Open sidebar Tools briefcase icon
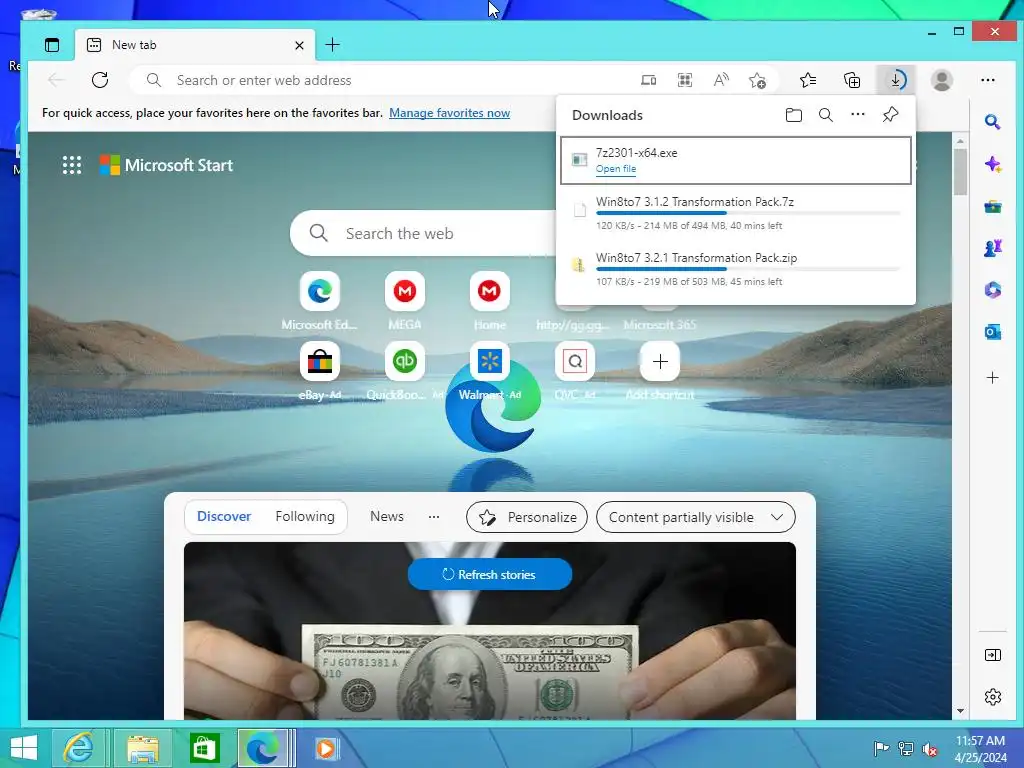1024x768 pixels. pyautogui.click(x=993, y=207)
